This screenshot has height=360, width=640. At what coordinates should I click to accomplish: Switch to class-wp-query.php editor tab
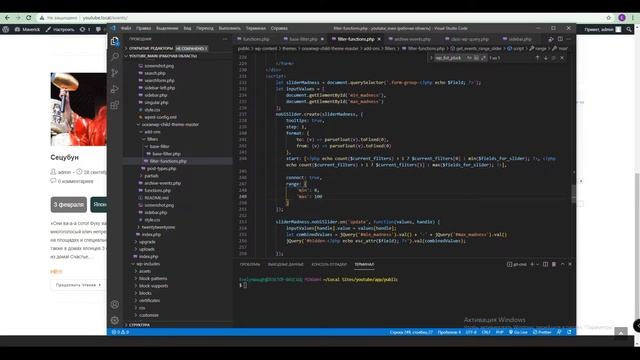[x=469, y=39]
